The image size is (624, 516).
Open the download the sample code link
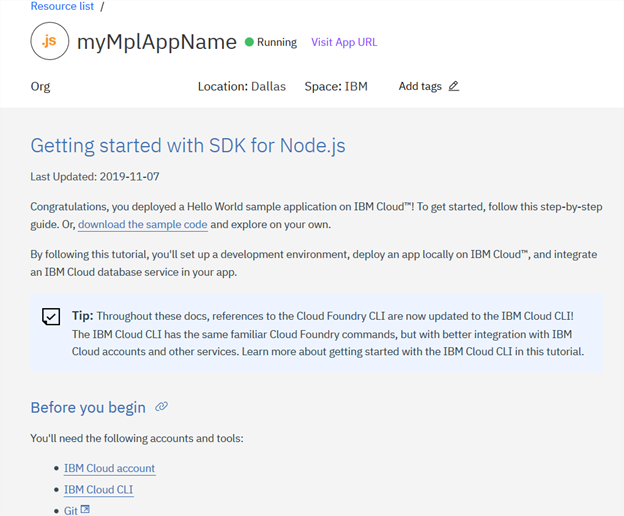(142, 224)
